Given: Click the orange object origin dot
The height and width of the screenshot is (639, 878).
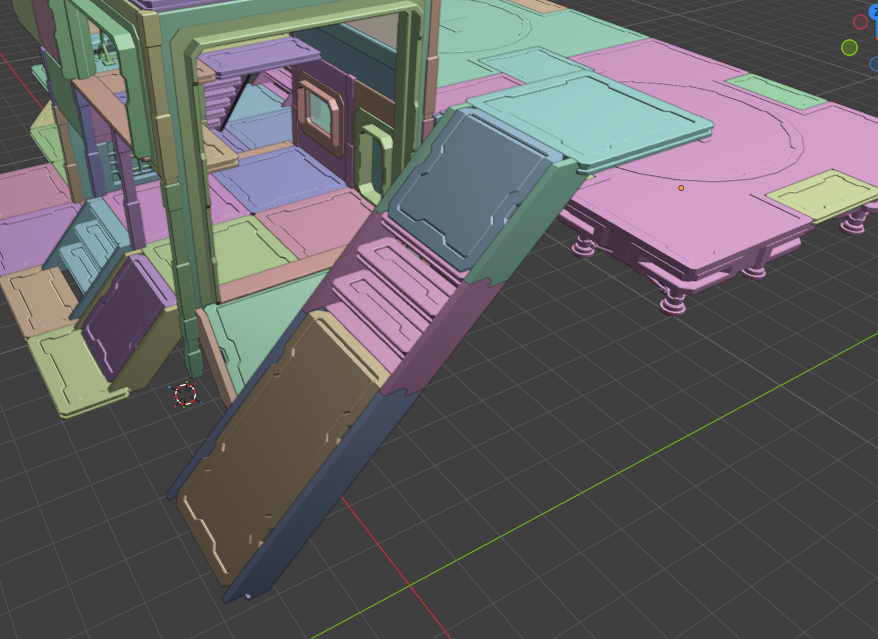Looking at the screenshot, I should [x=681, y=188].
